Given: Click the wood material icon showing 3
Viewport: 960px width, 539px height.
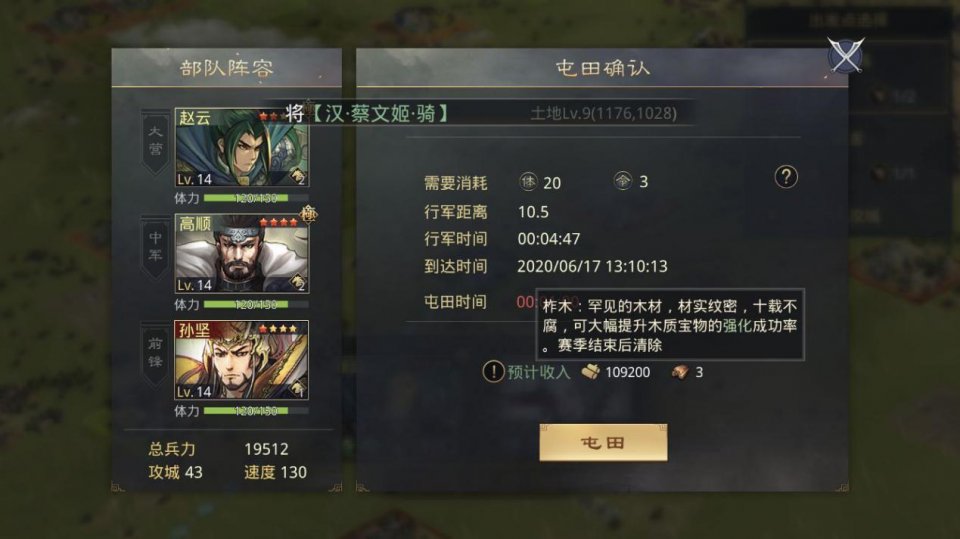Looking at the screenshot, I should coord(680,372).
